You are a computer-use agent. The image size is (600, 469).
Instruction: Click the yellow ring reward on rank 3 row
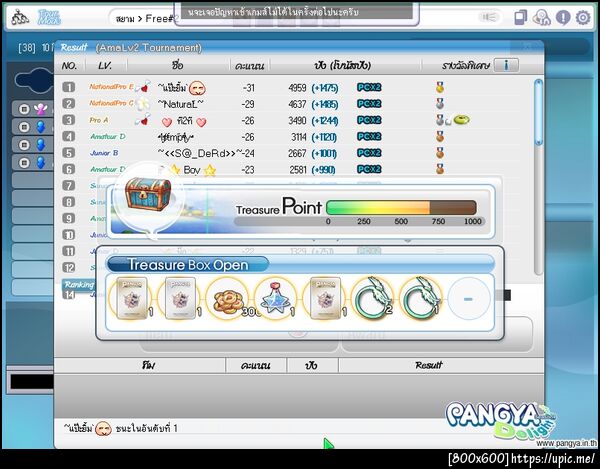(461, 120)
